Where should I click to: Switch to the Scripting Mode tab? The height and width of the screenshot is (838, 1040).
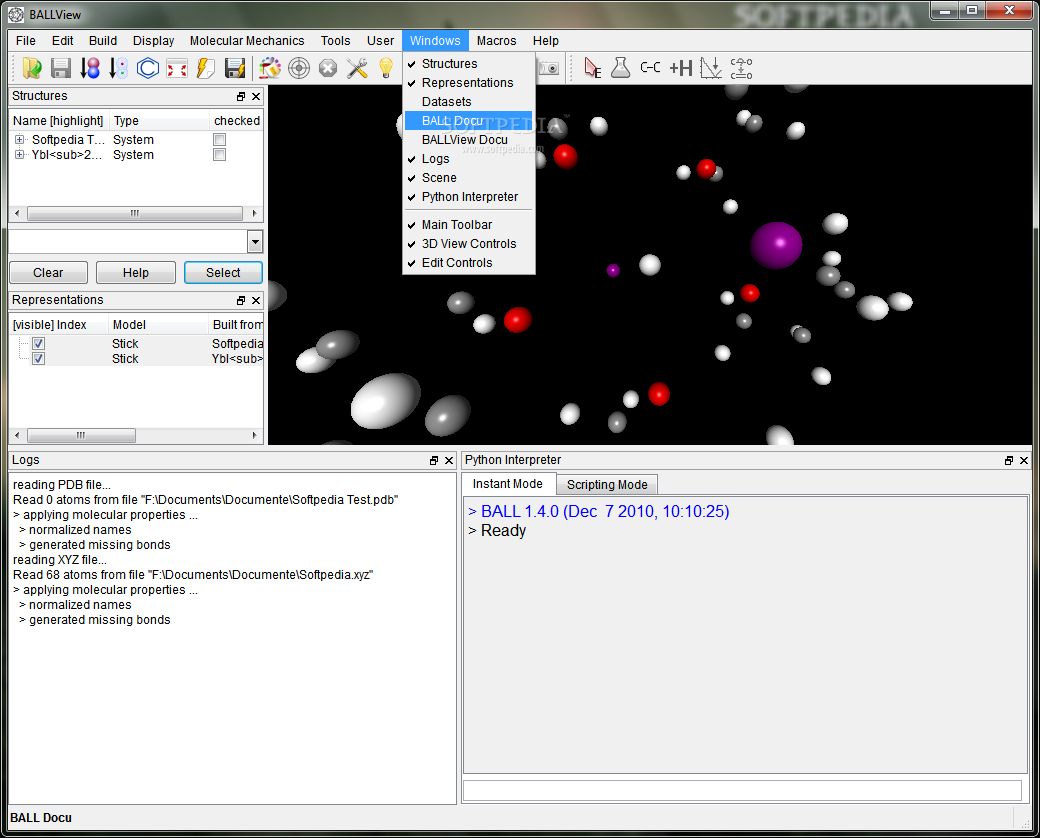pyautogui.click(x=607, y=485)
